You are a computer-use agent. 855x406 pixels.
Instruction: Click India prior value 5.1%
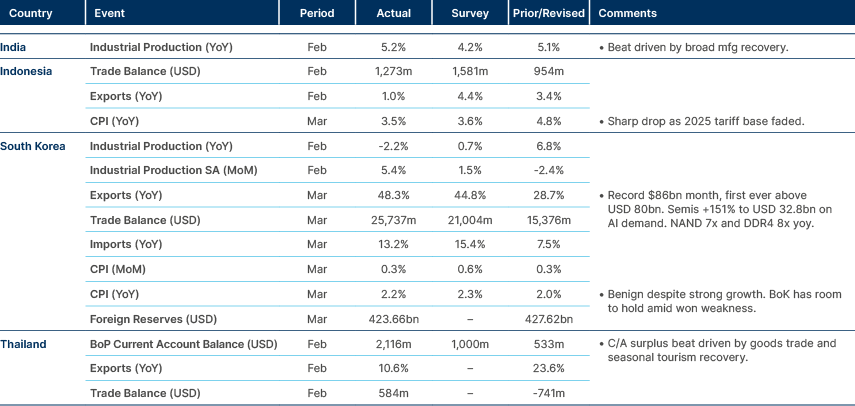549,47
